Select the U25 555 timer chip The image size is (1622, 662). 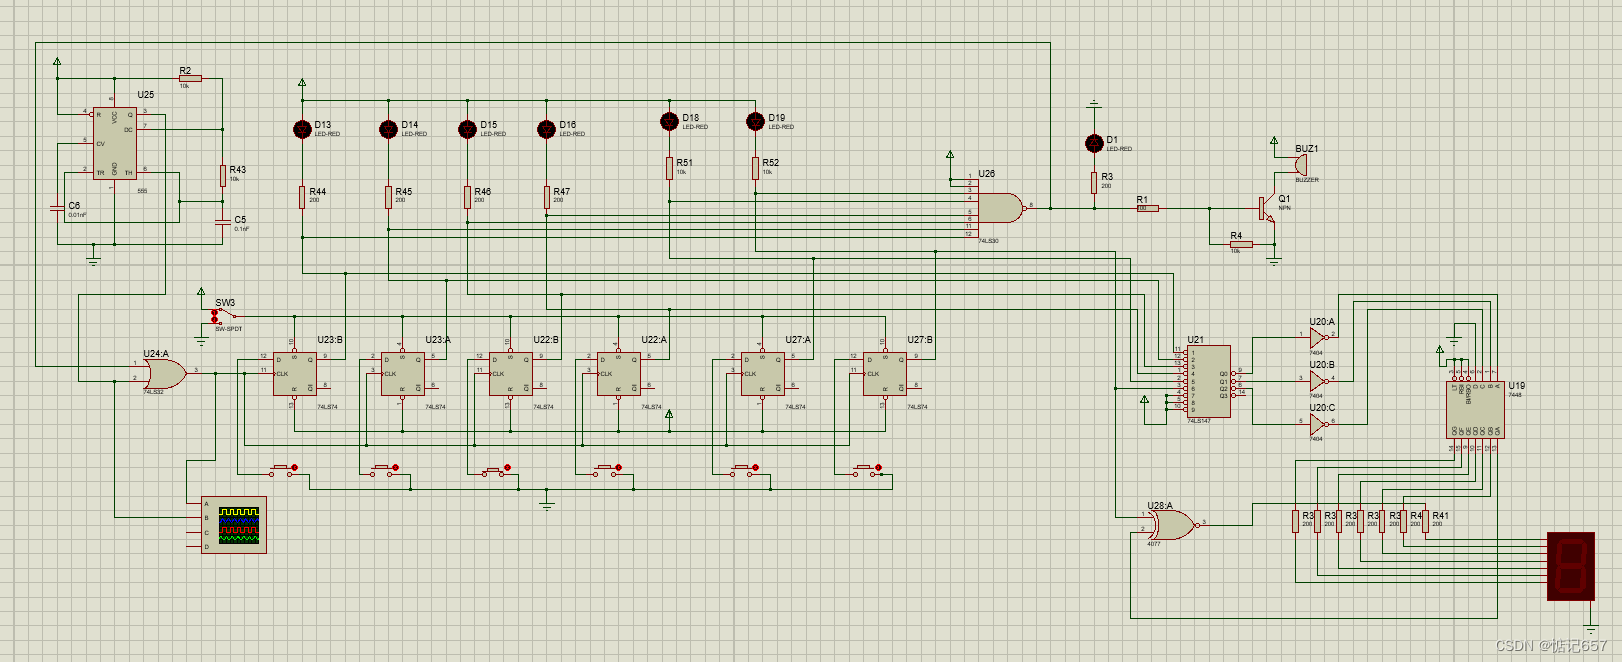click(x=115, y=143)
